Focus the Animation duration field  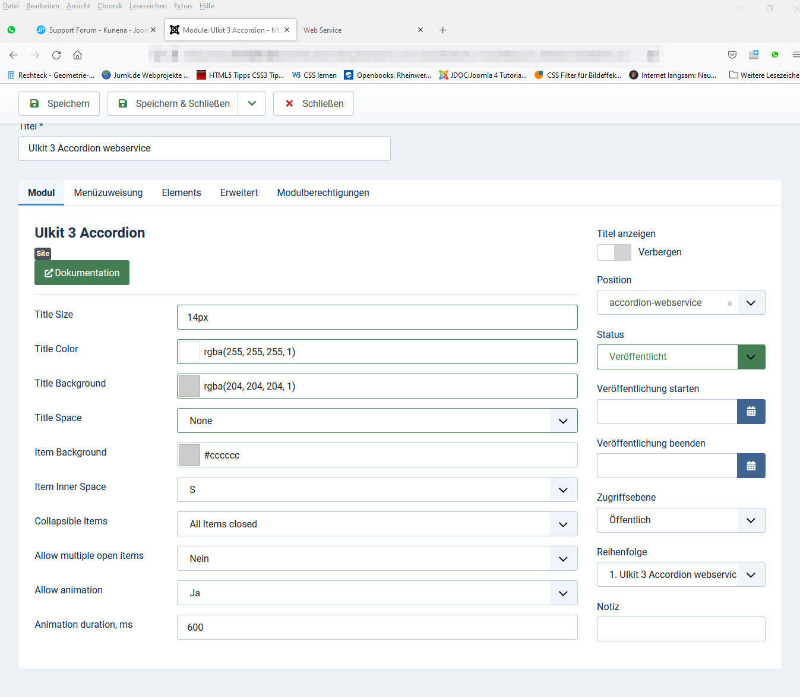pos(377,627)
